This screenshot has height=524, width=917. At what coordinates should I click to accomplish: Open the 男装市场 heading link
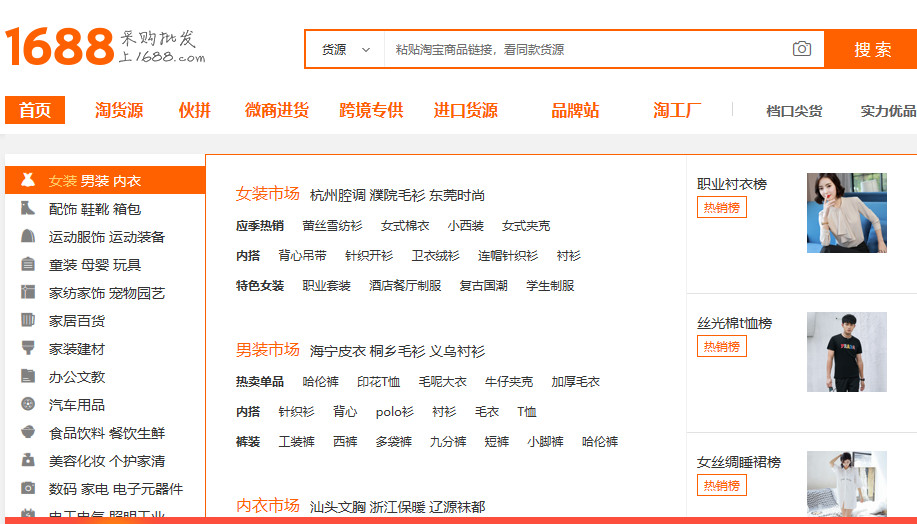tap(268, 350)
